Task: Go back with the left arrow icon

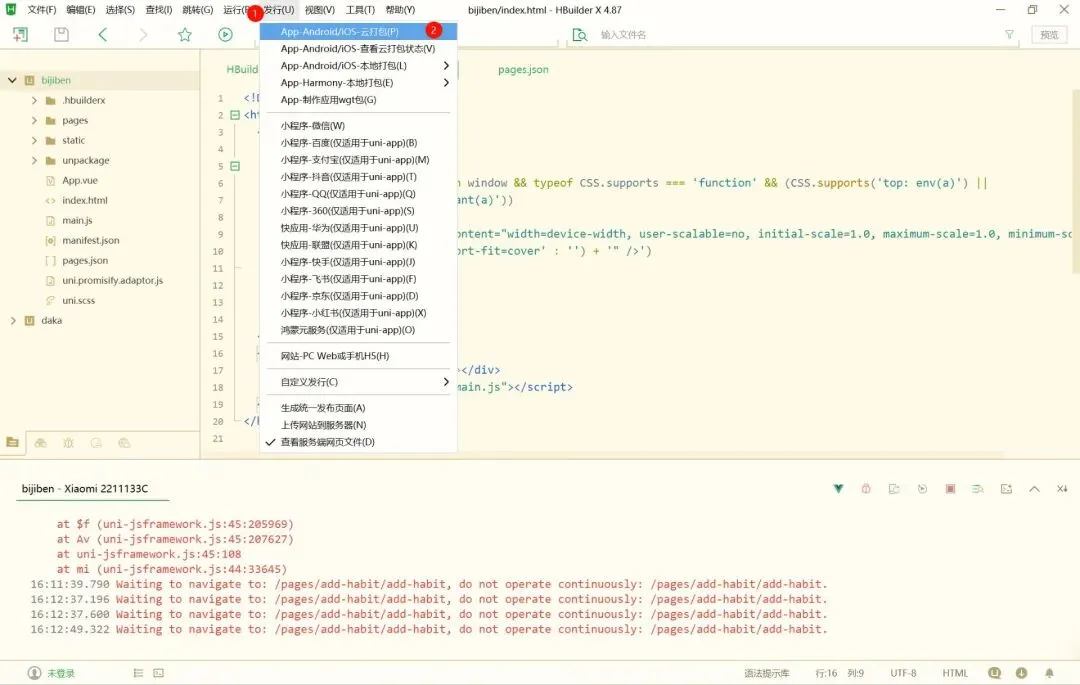Action: point(103,34)
